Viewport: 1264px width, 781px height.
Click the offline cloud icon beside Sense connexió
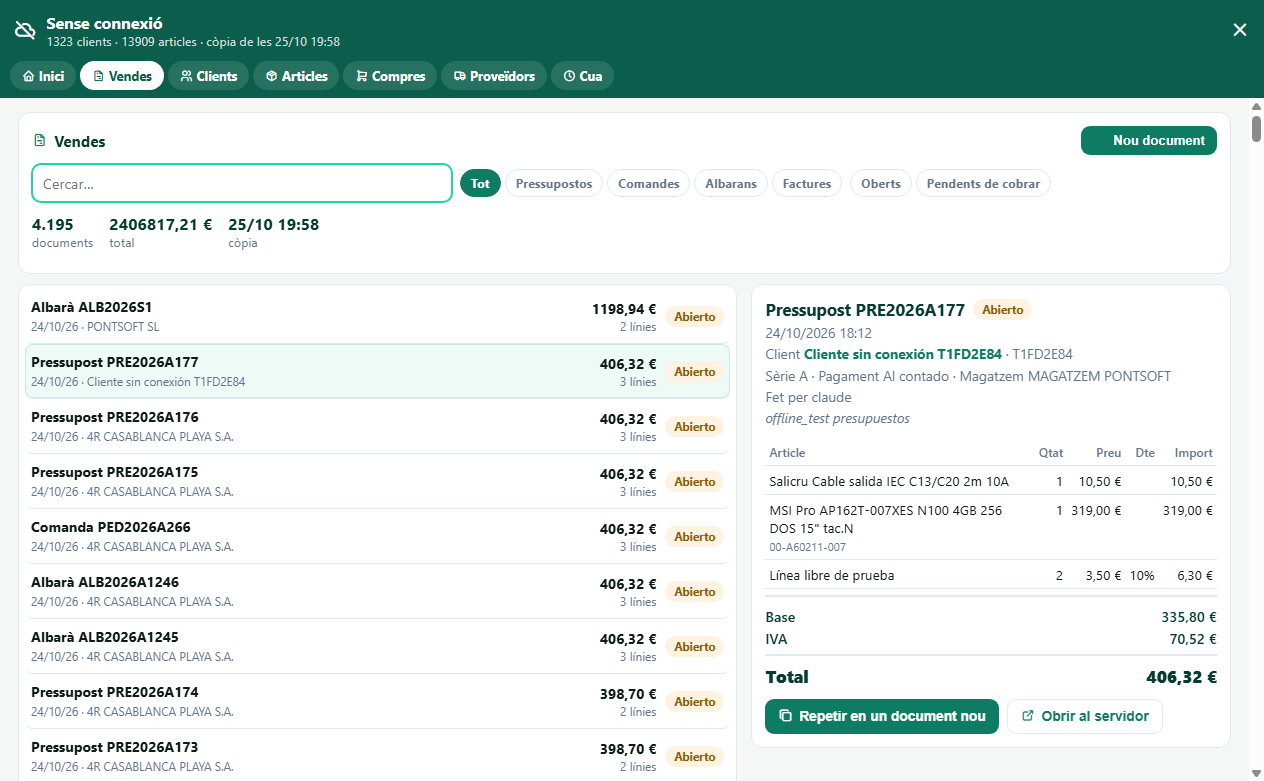pyautogui.click(x=25, y=31)
